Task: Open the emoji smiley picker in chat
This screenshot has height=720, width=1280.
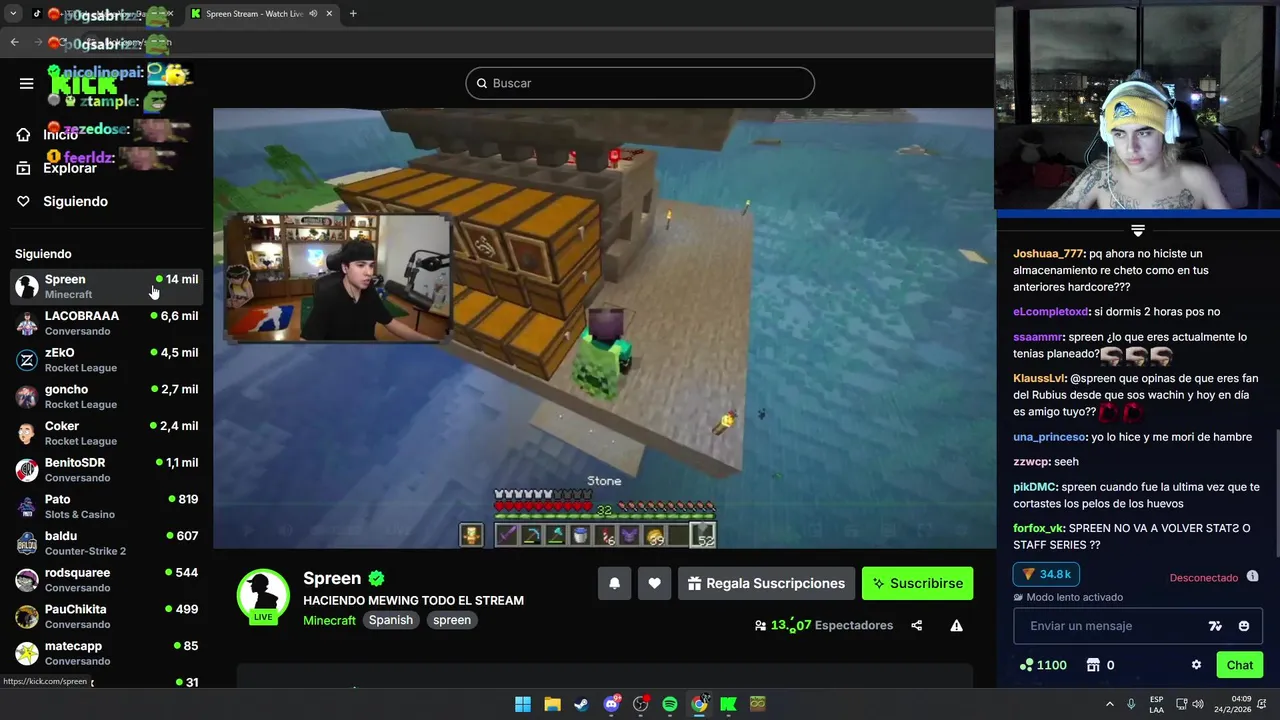Action: (x=1244, y=626)
